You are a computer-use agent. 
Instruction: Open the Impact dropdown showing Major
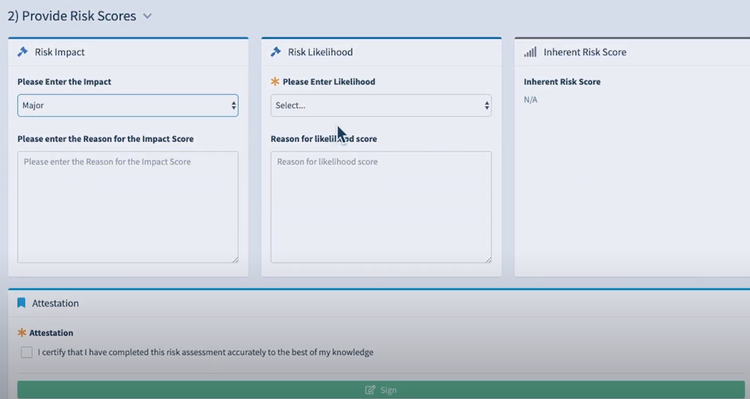(128, 105)
